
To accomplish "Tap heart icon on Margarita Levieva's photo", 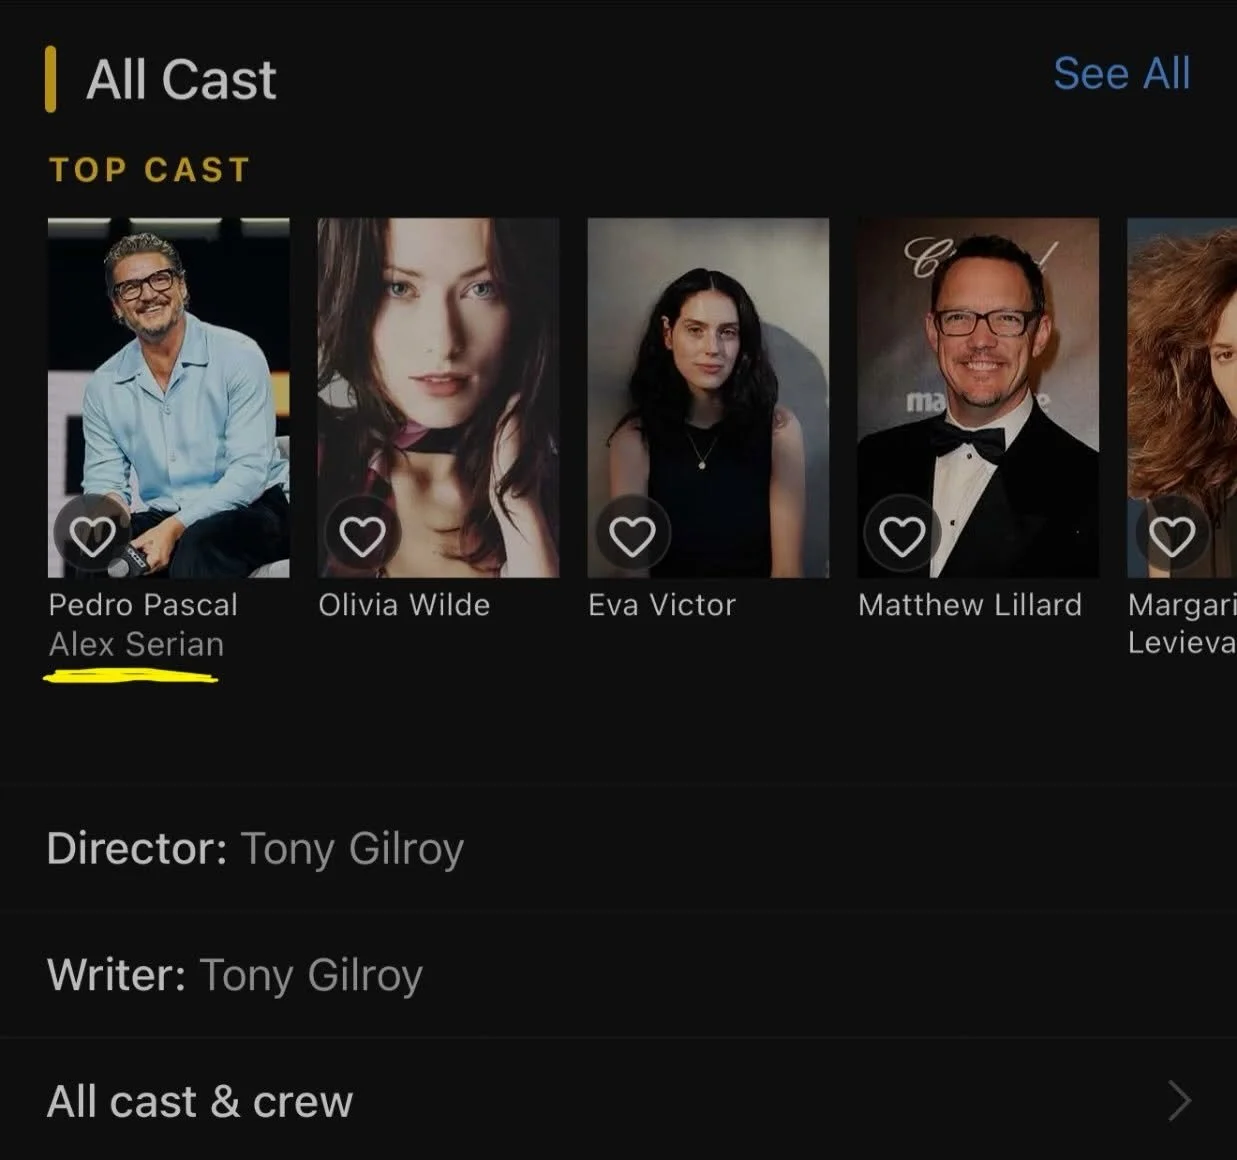I will [x=1172, y=535].
